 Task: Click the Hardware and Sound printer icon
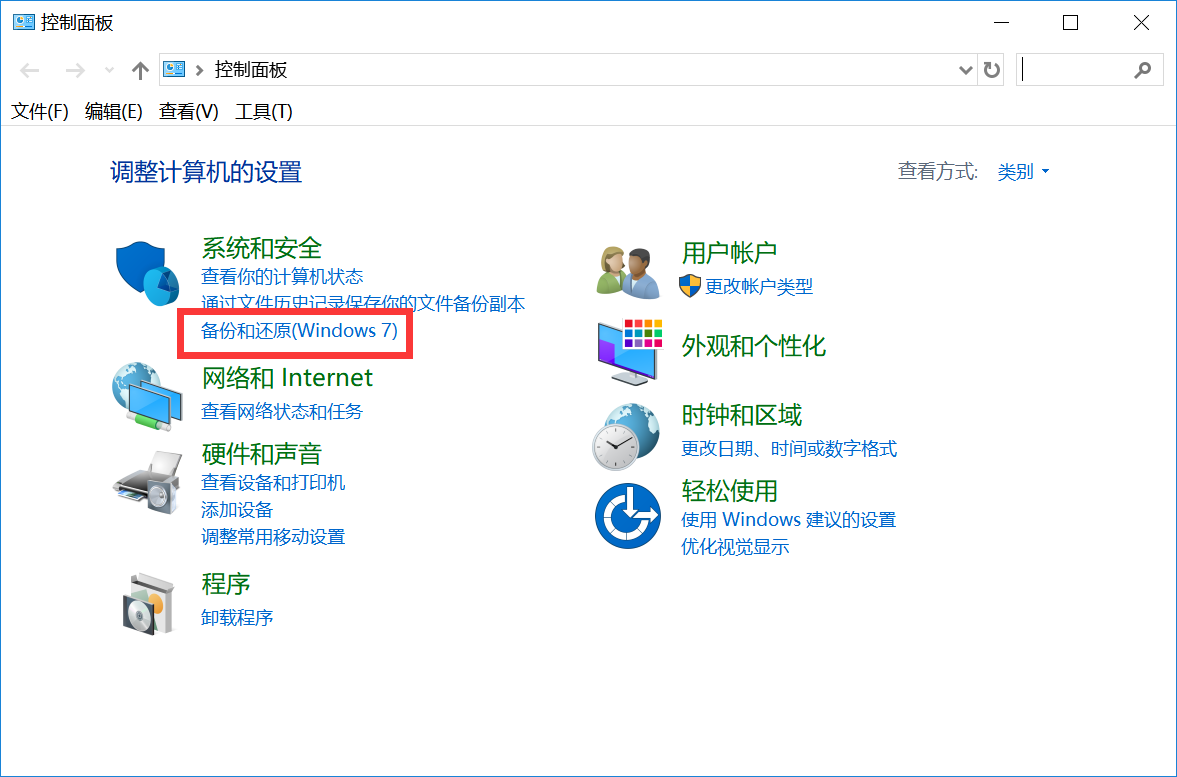click(147, 482)
